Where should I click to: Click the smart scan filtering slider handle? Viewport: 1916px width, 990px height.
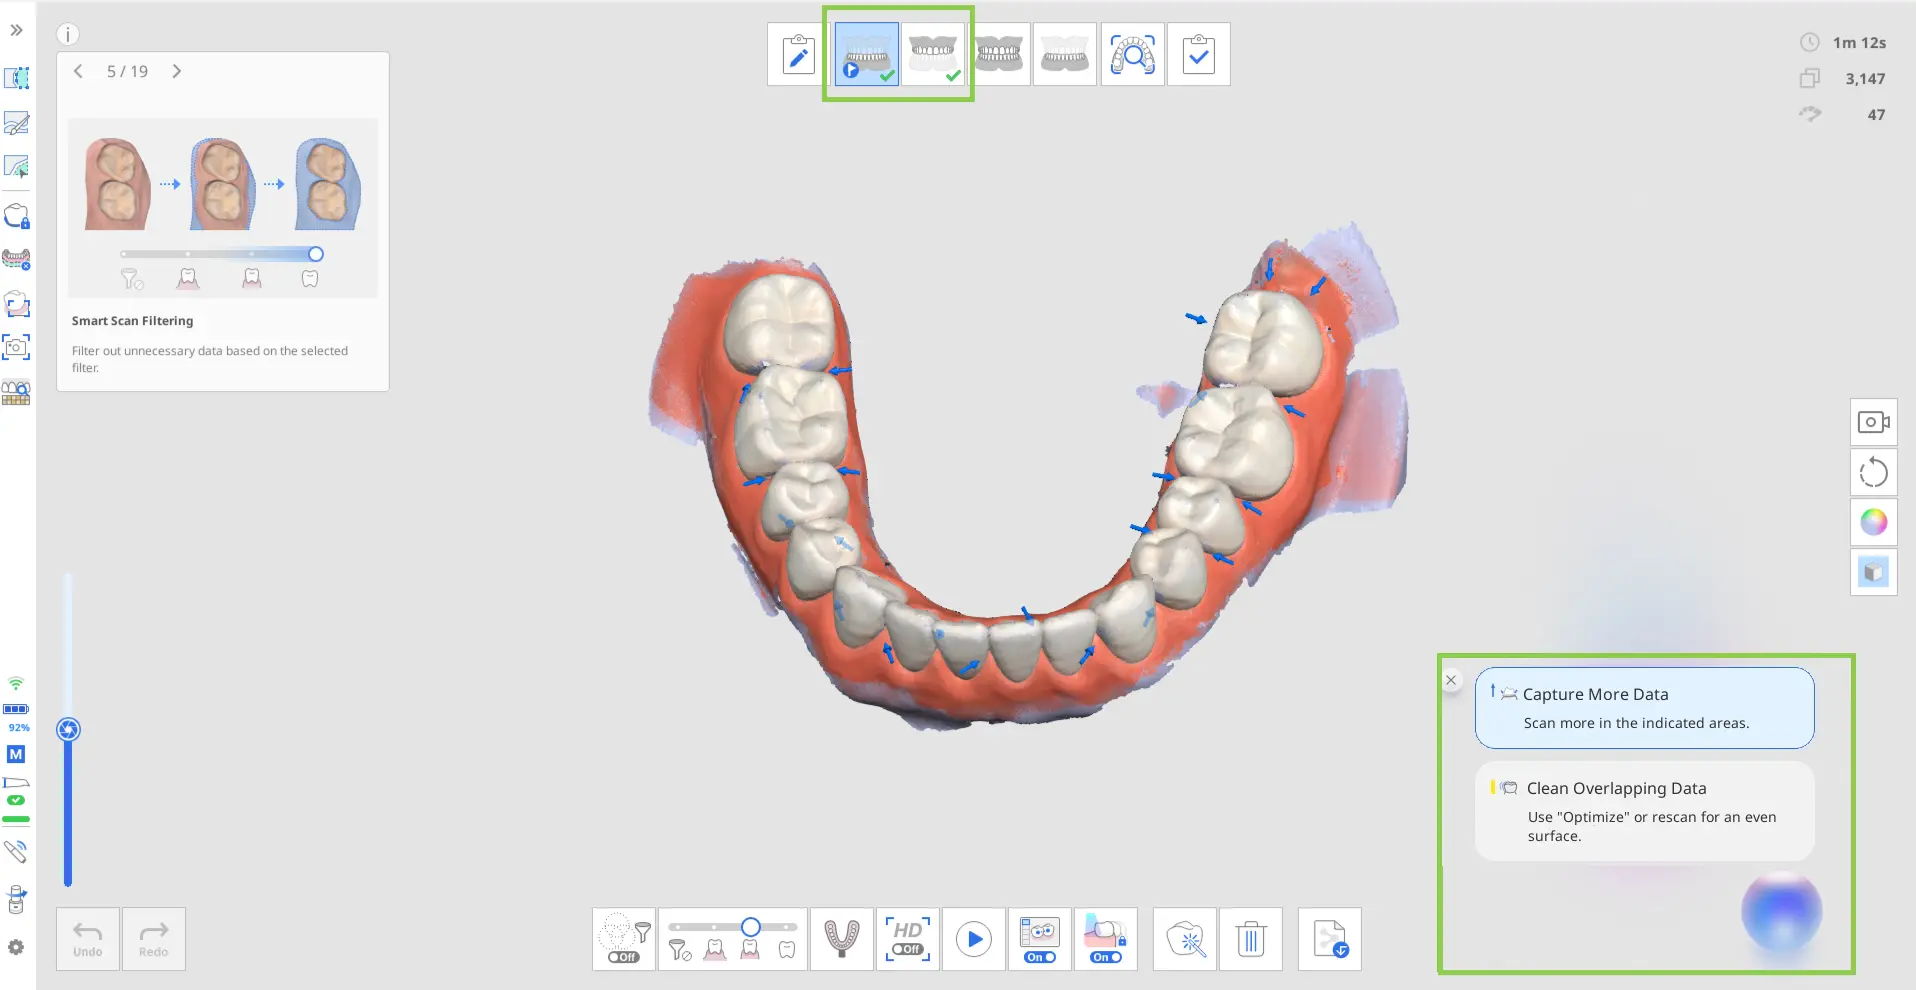[751, 927]
